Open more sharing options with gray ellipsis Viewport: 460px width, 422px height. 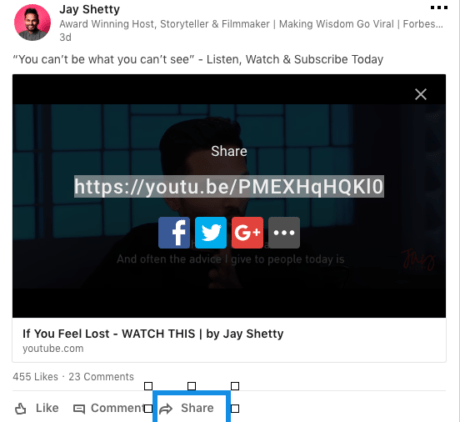point(284,233)
